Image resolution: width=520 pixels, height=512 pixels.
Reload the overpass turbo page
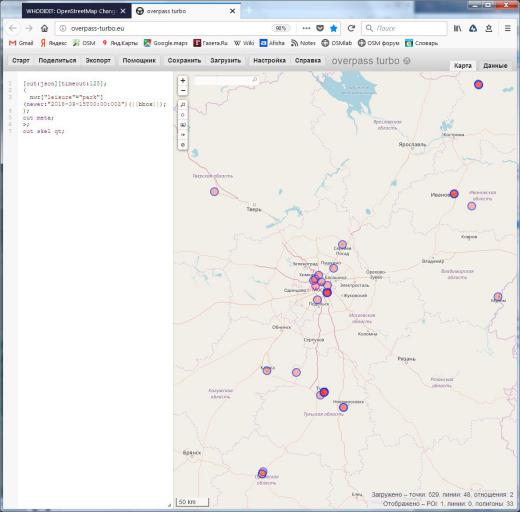coord(351,29)
